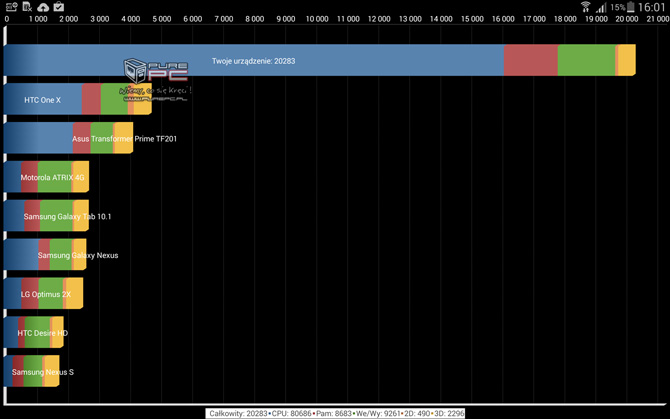Viewport: 670px width, 419px height.
Task: Tap the '3D: 2296' score text
Action: pyautogui.click(x=449, y=413)
